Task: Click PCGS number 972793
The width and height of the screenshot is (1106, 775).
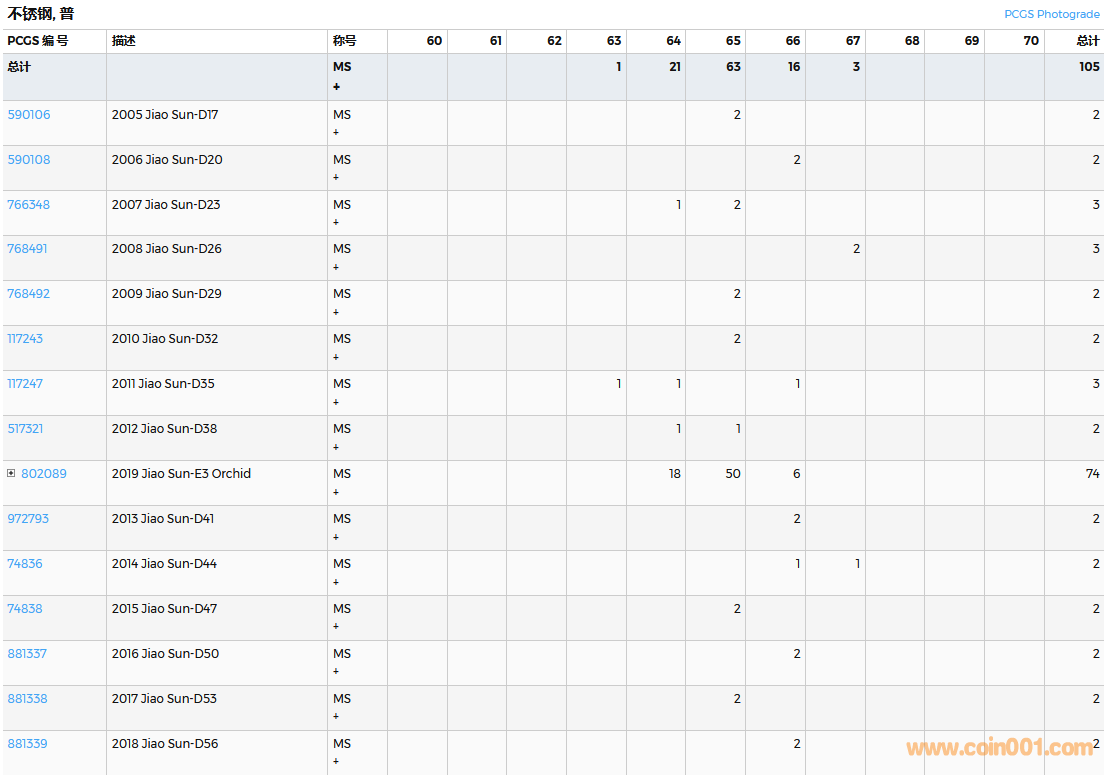Action: point(28,519)
